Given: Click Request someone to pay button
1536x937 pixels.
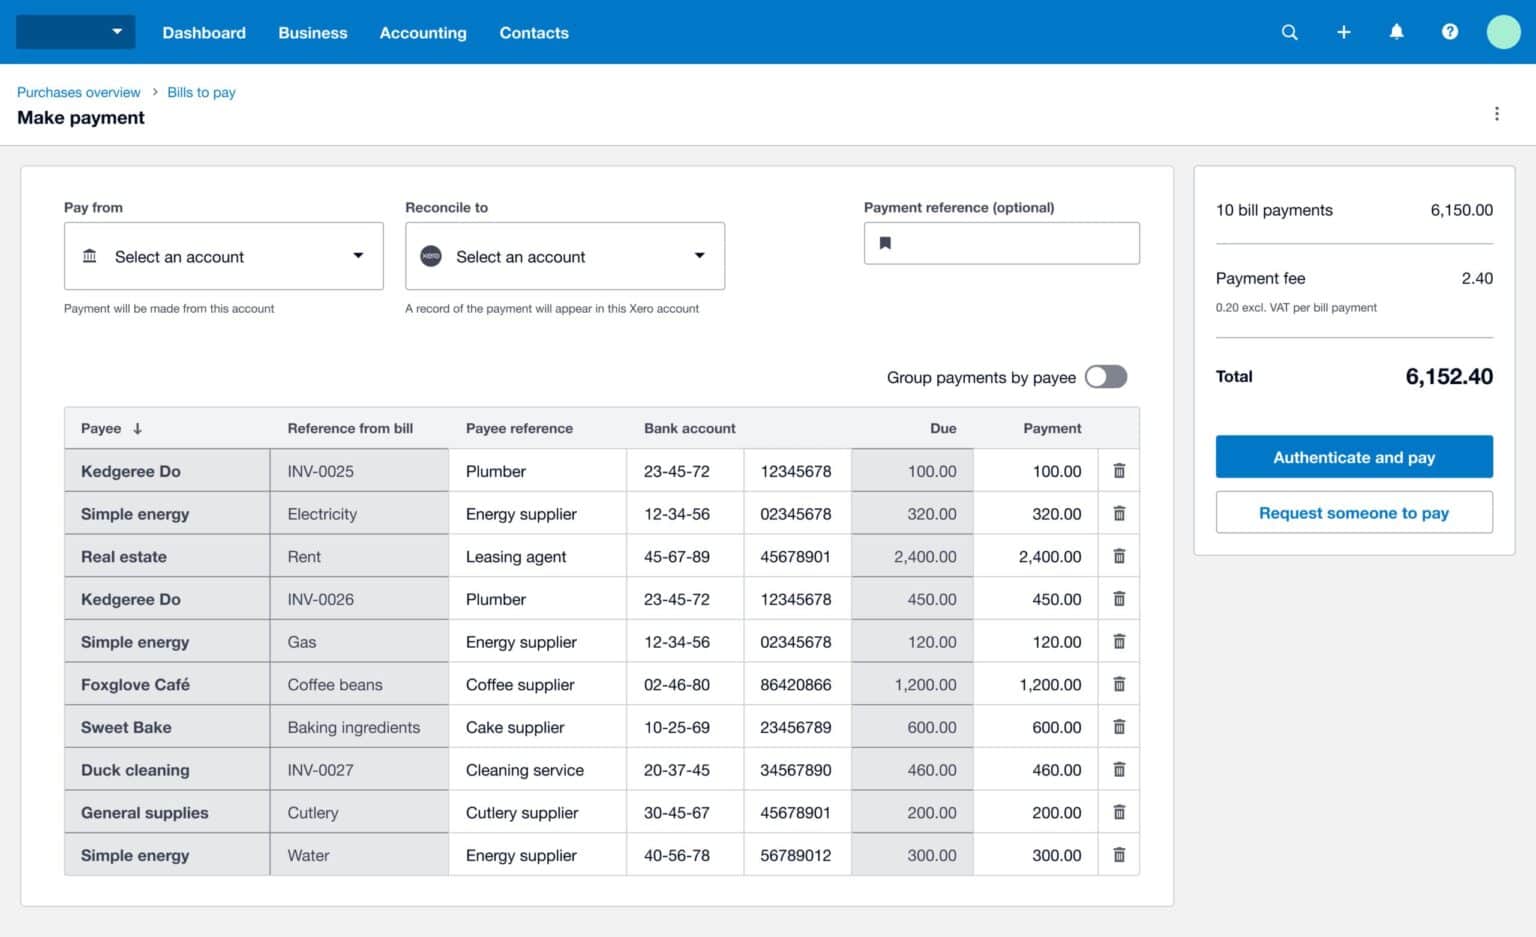Looking at the screenshot, I should coord(1353,513).
